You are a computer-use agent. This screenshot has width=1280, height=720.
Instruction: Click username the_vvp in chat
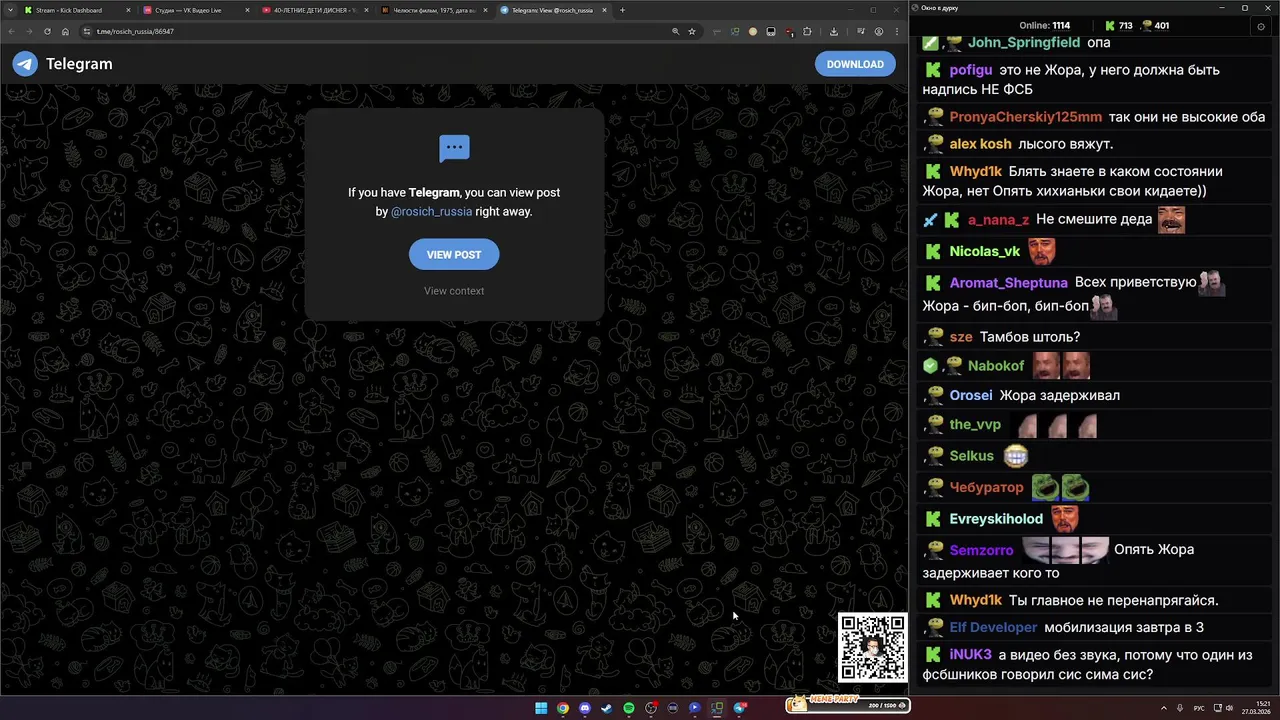(975, 425)
